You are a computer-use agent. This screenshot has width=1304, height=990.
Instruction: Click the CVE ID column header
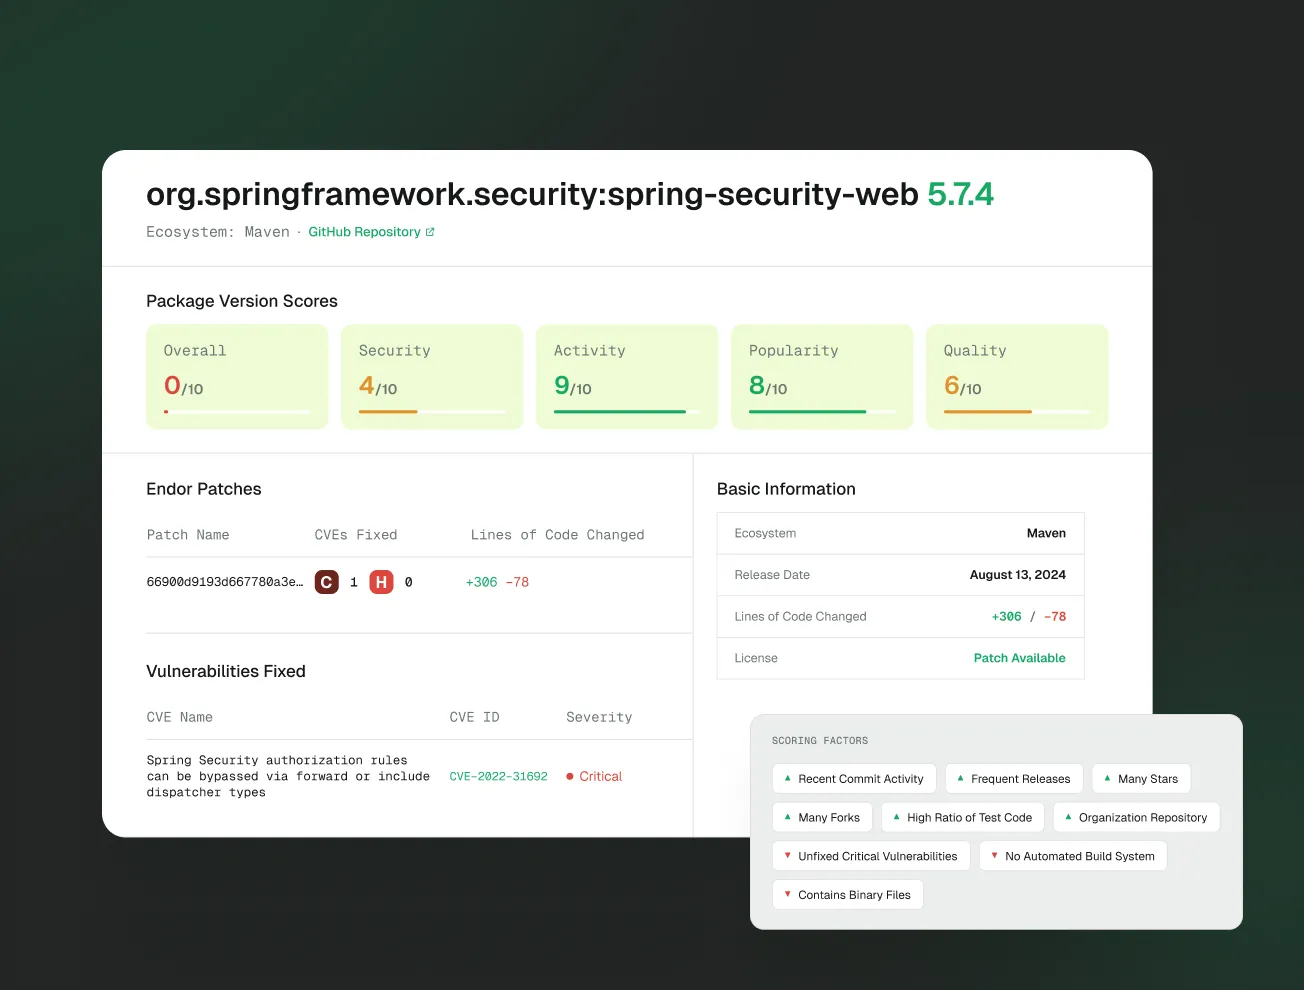point(474,717)
